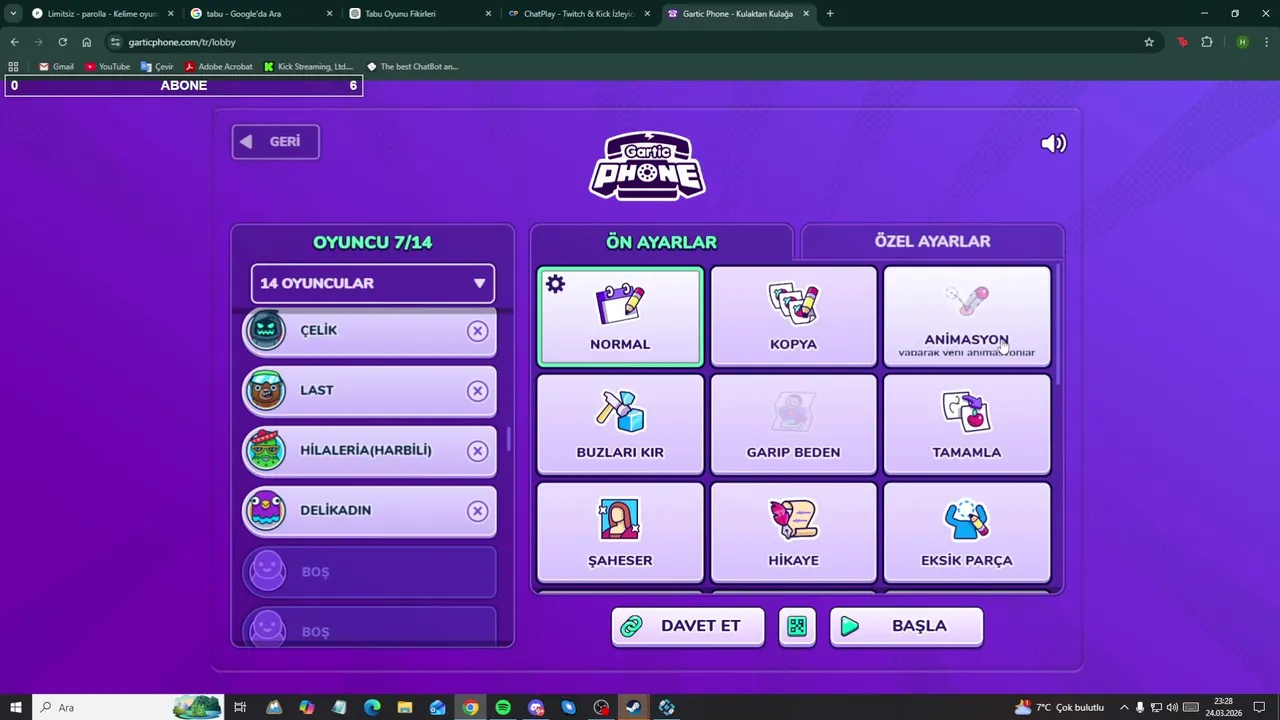
Task: Select the BUZLARI KIR mode
Action: tap(620, 424)
